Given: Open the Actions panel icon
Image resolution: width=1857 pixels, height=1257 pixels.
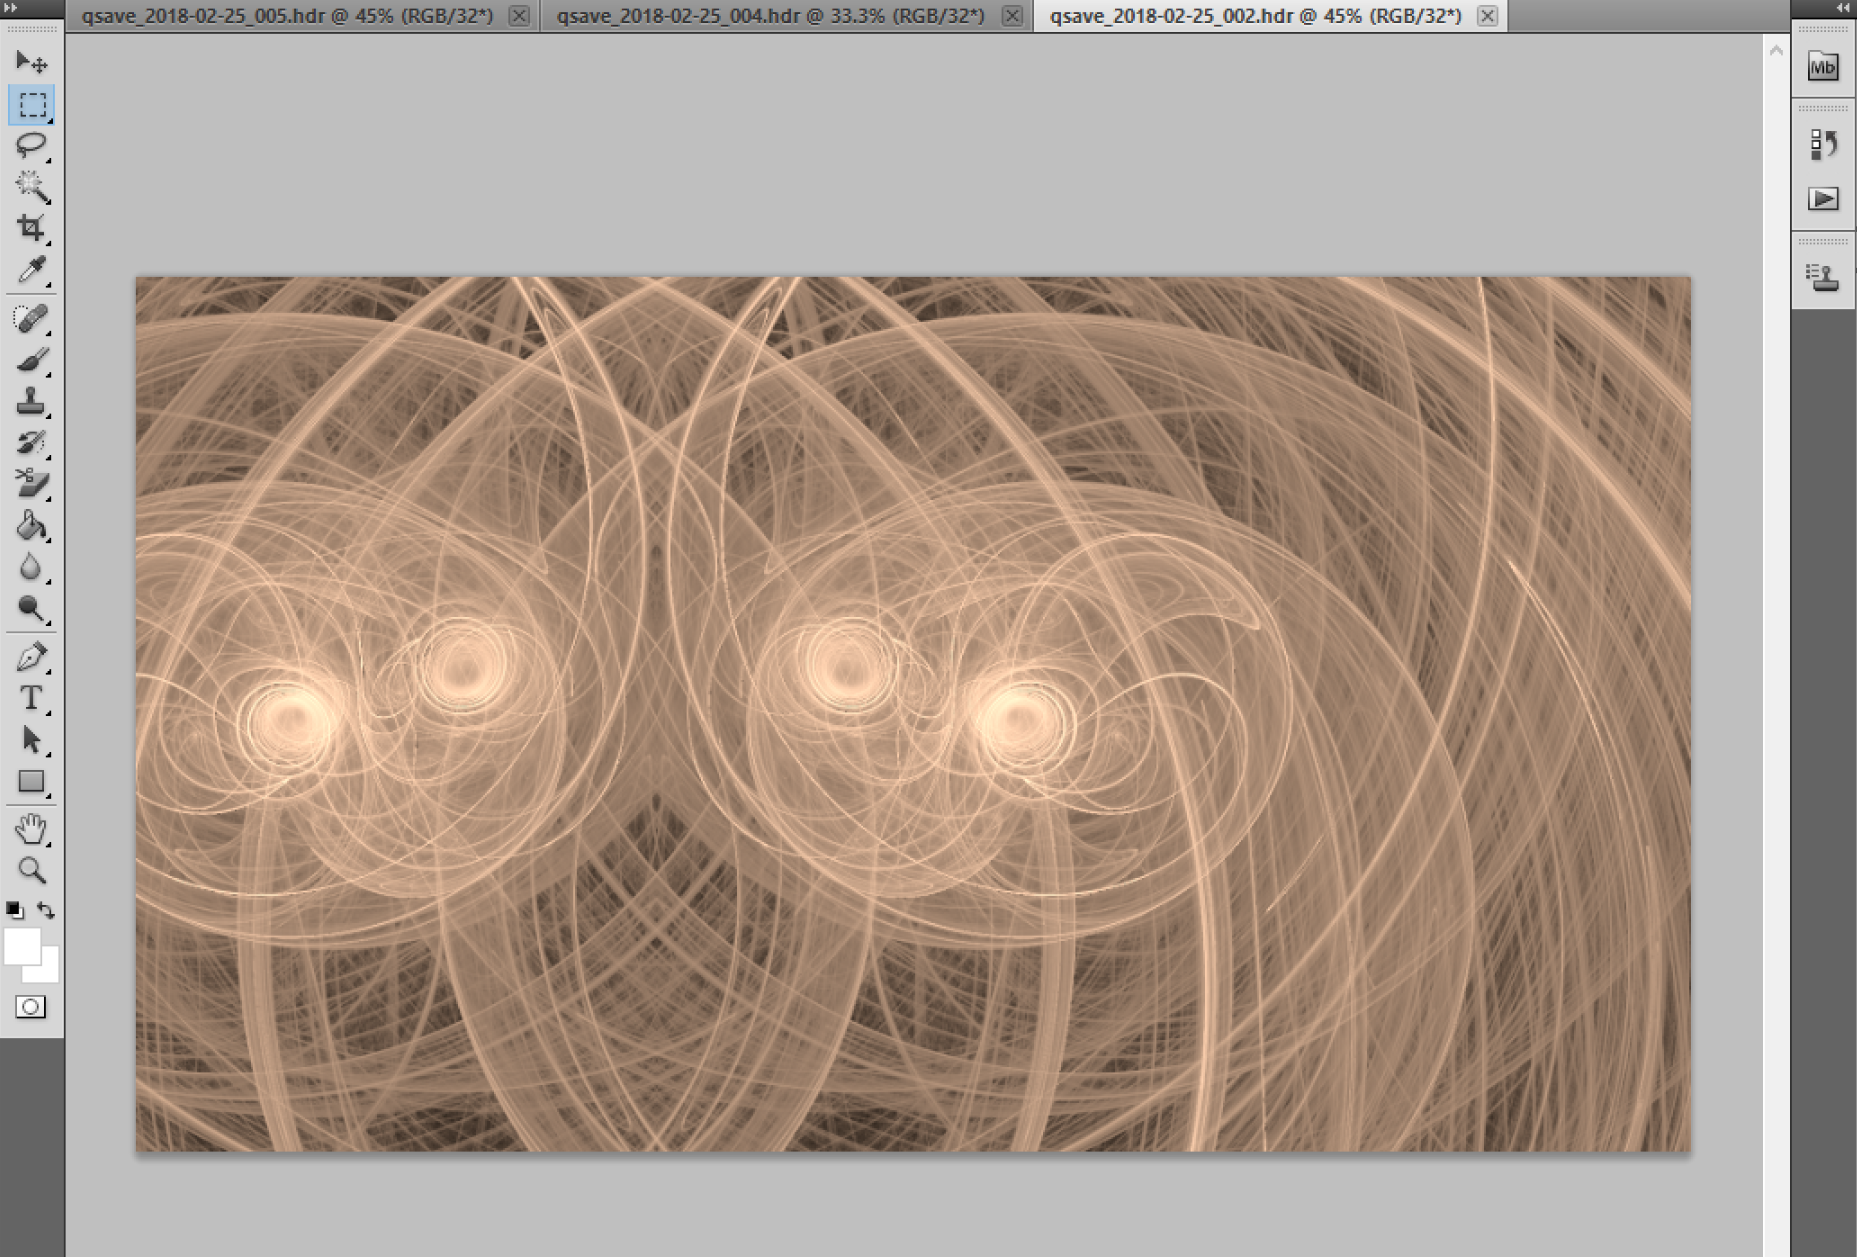Looking at the screenshot, I should pyautogui.click(x=1823, y=199).
